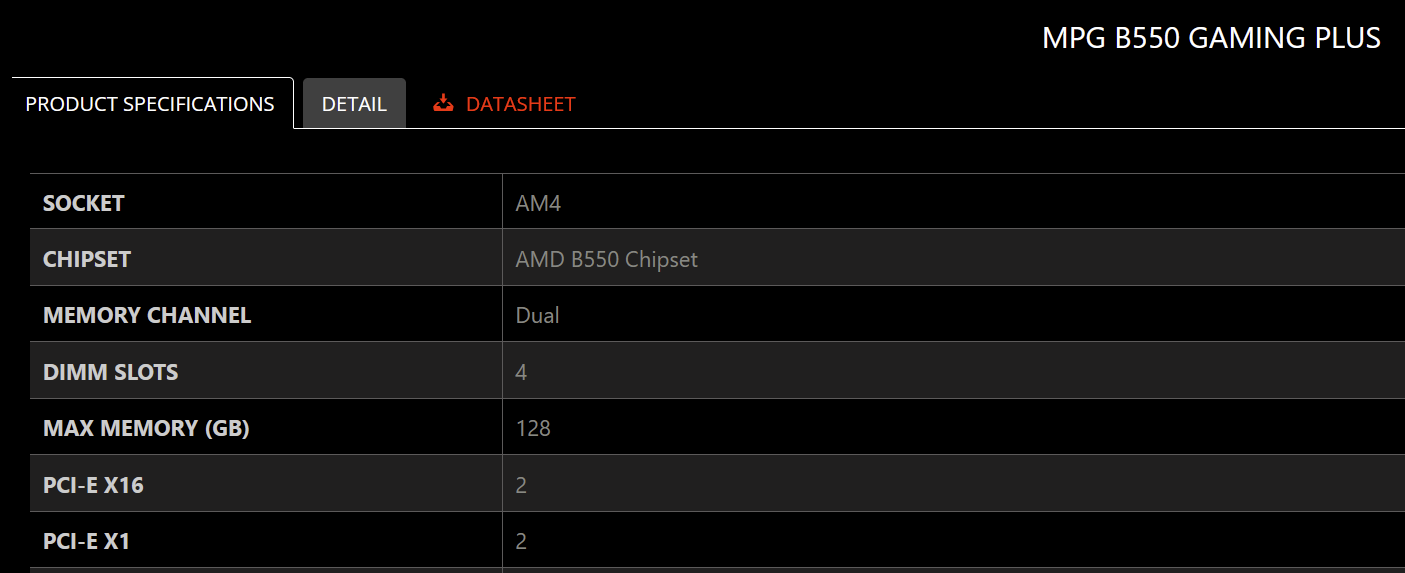Screen dimensions: 1405x573
Task: Select the PCI-E X1 value 2
Action: pos(521,541)
